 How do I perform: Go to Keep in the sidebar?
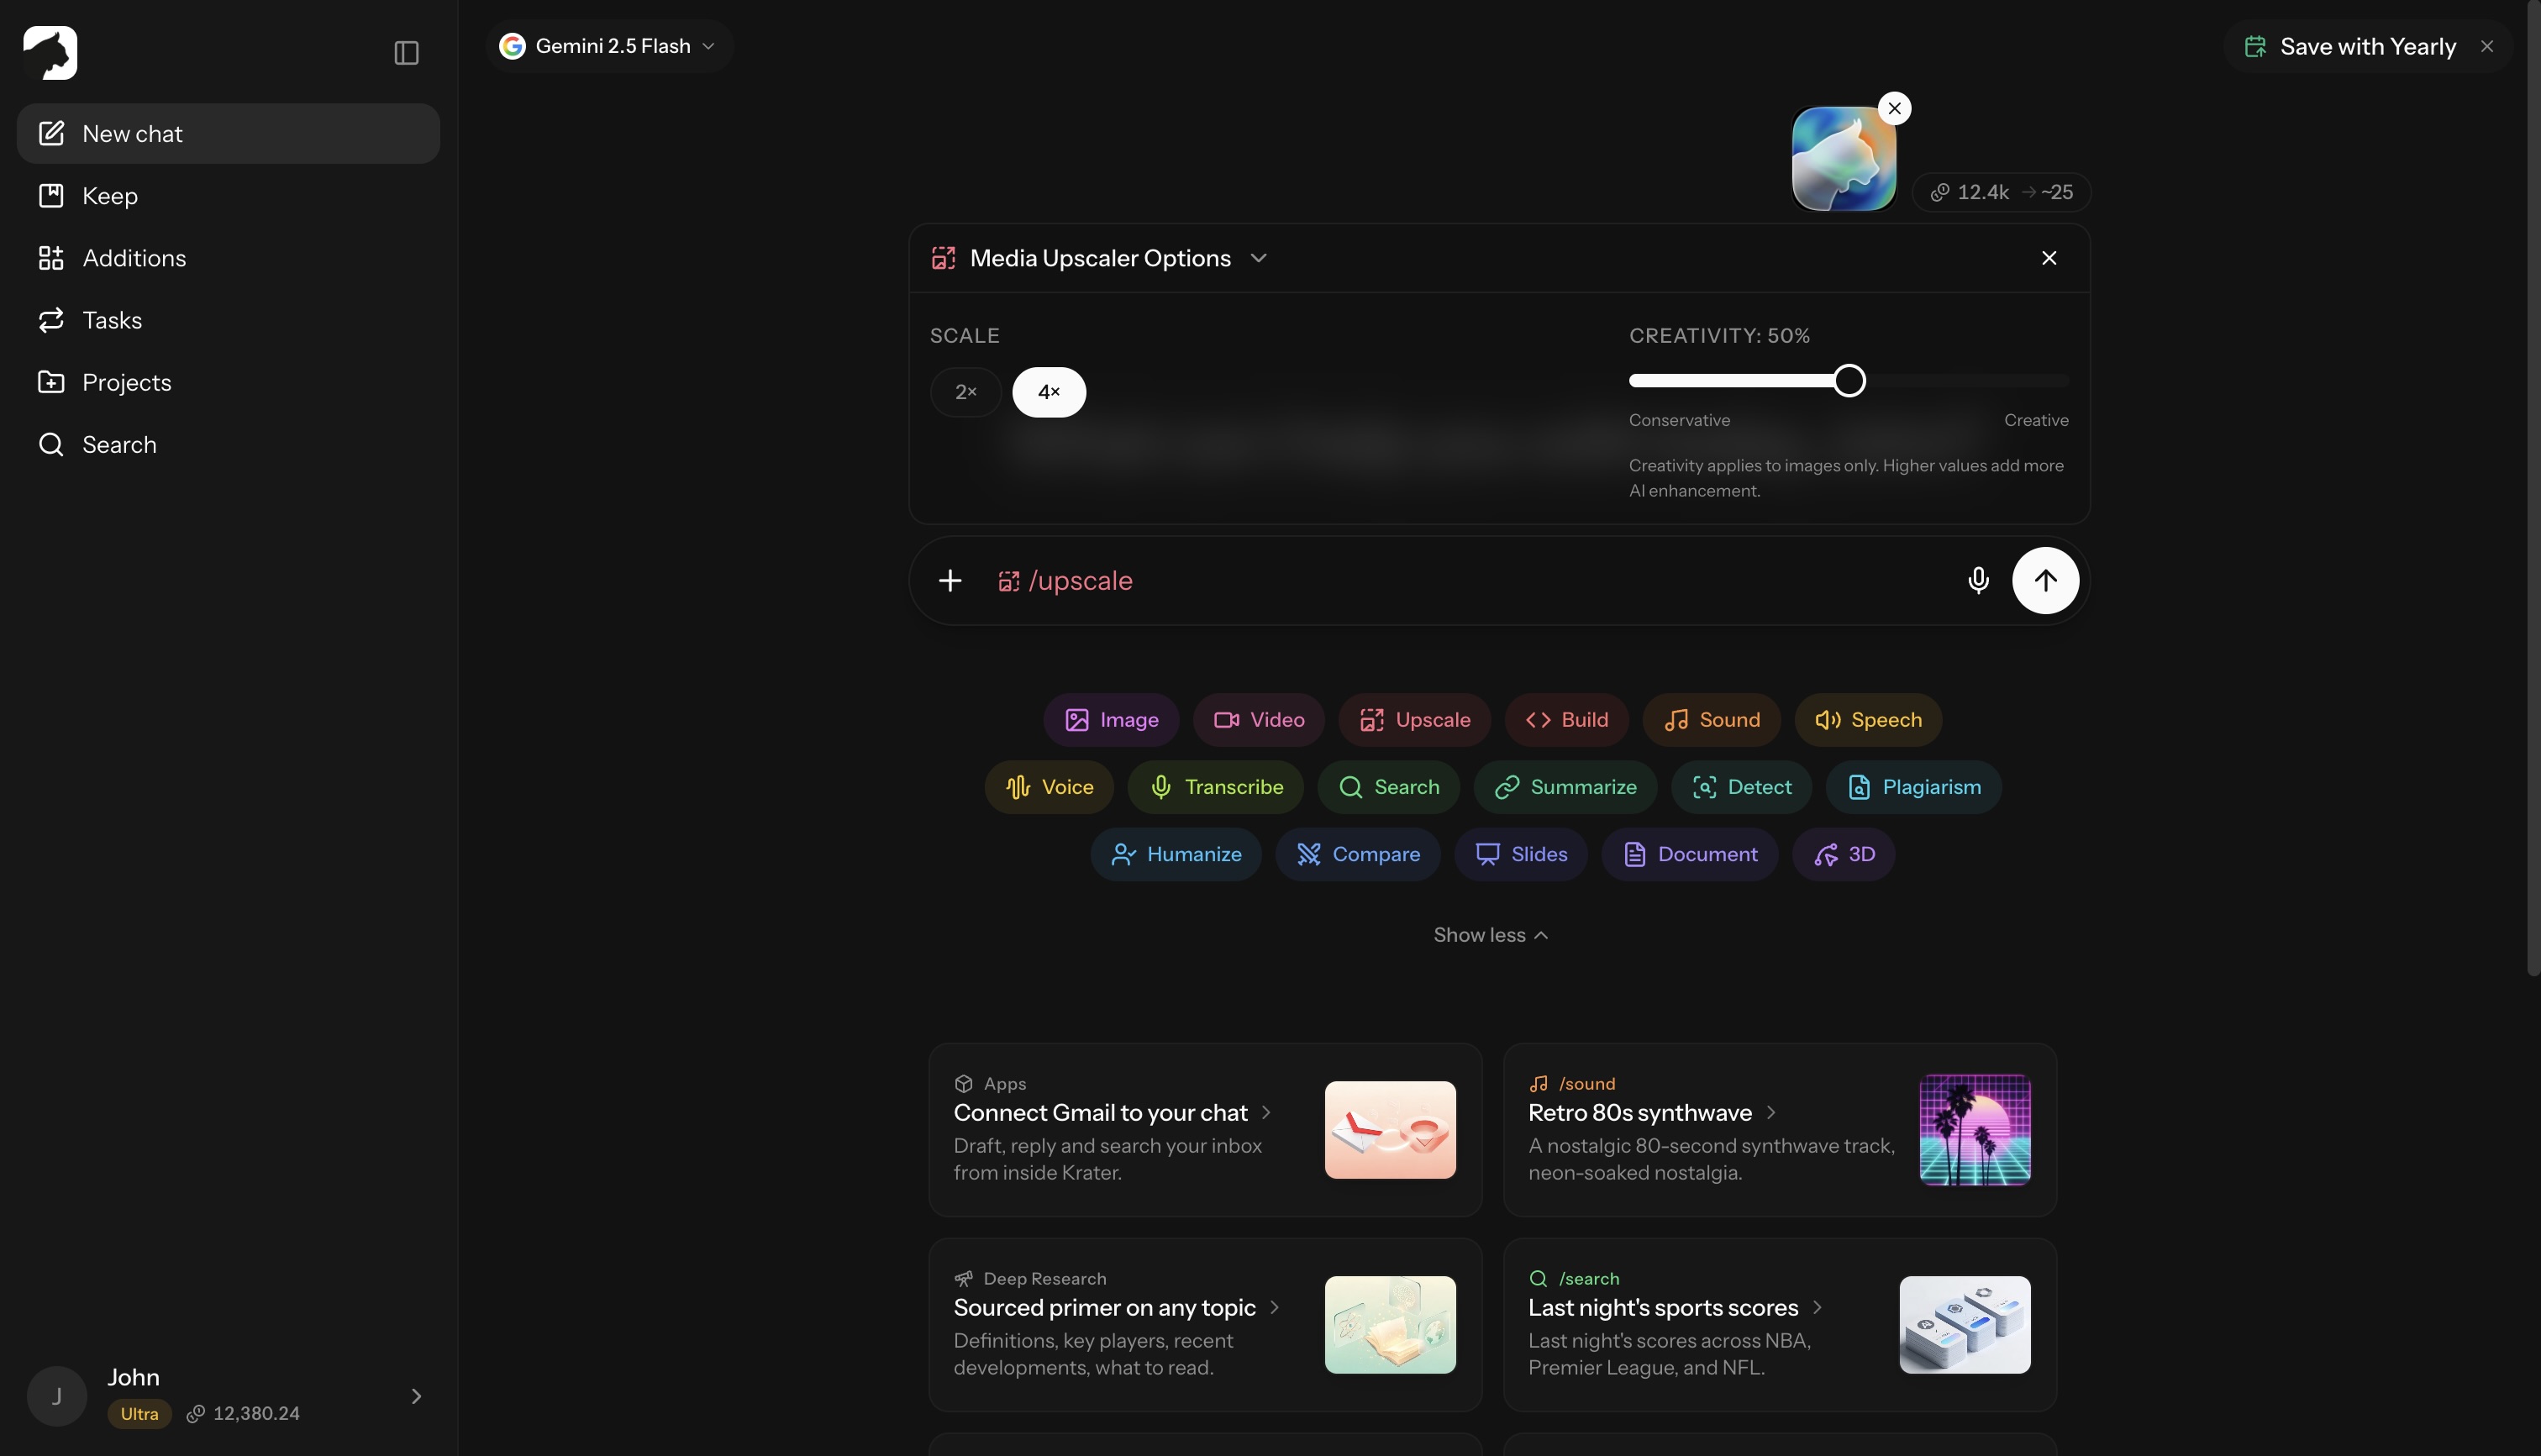(x=228, y=196)
